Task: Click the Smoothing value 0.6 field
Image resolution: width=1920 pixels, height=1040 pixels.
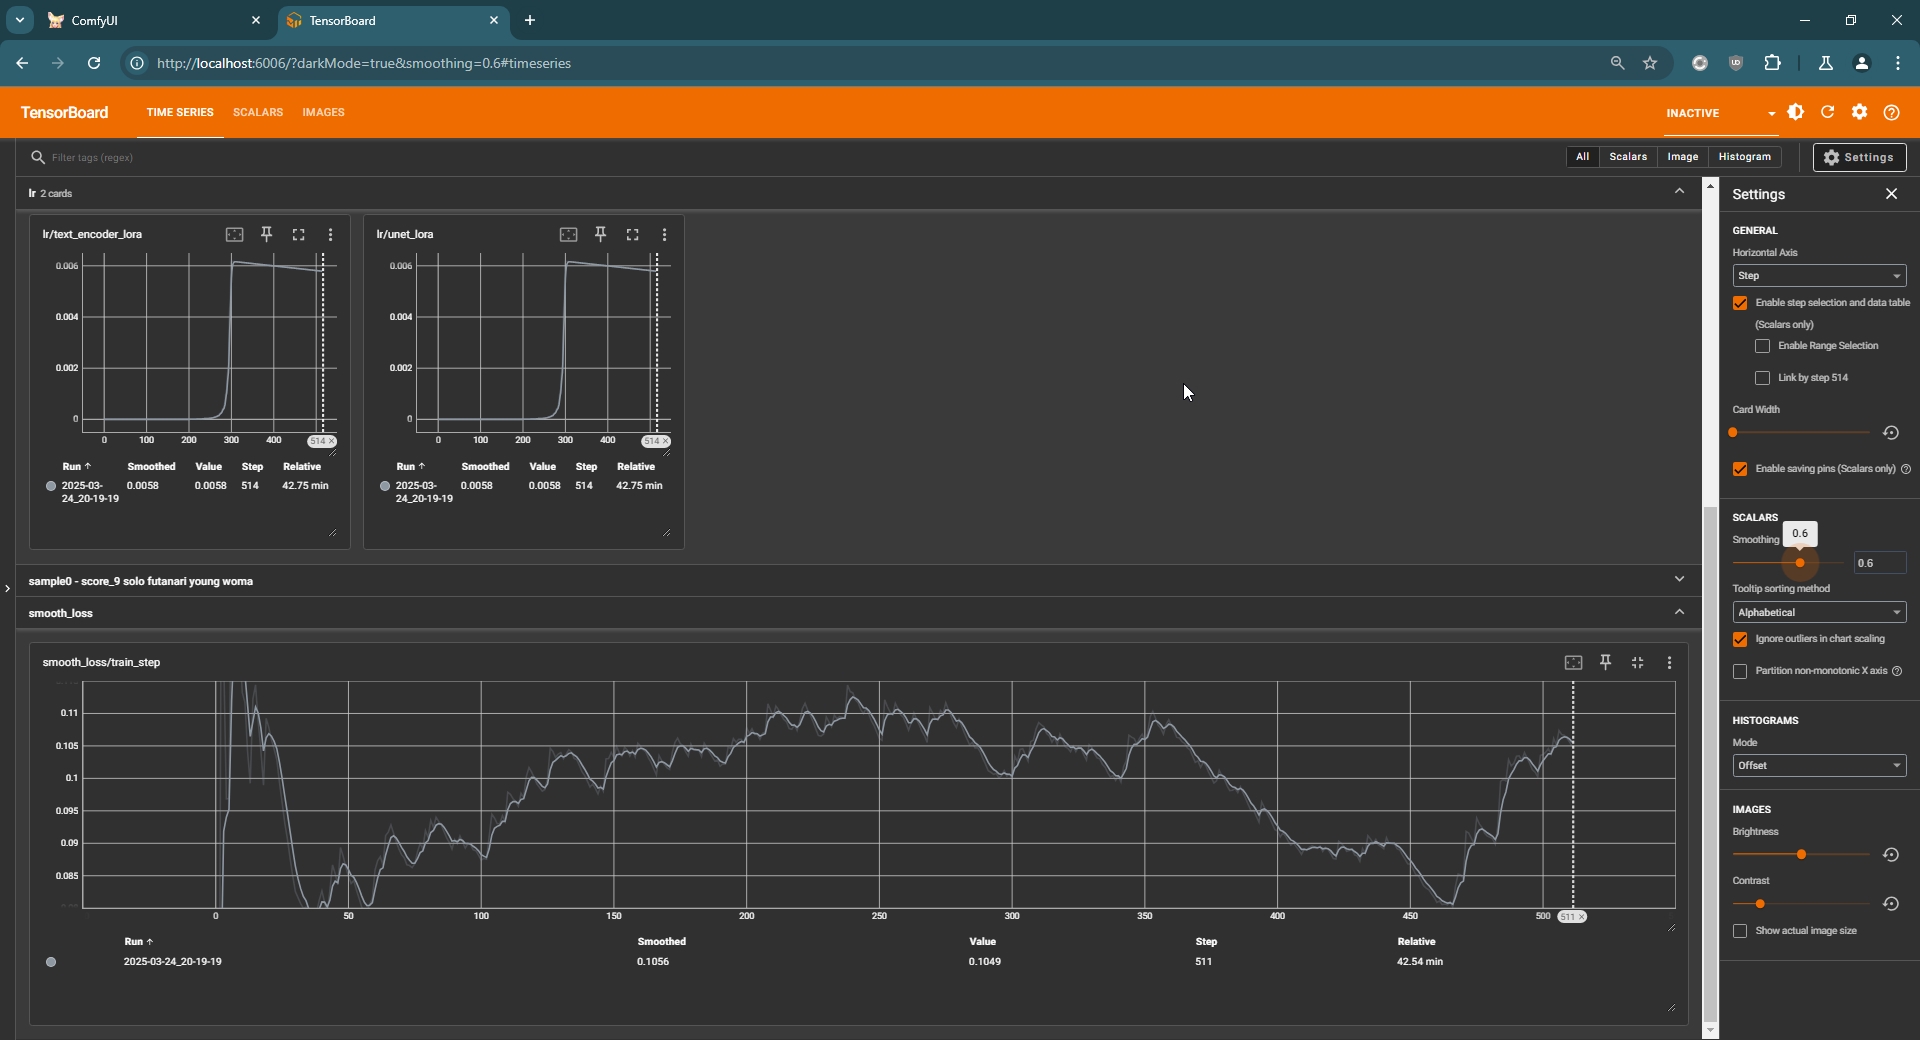Action: [x=1880, y=563]
